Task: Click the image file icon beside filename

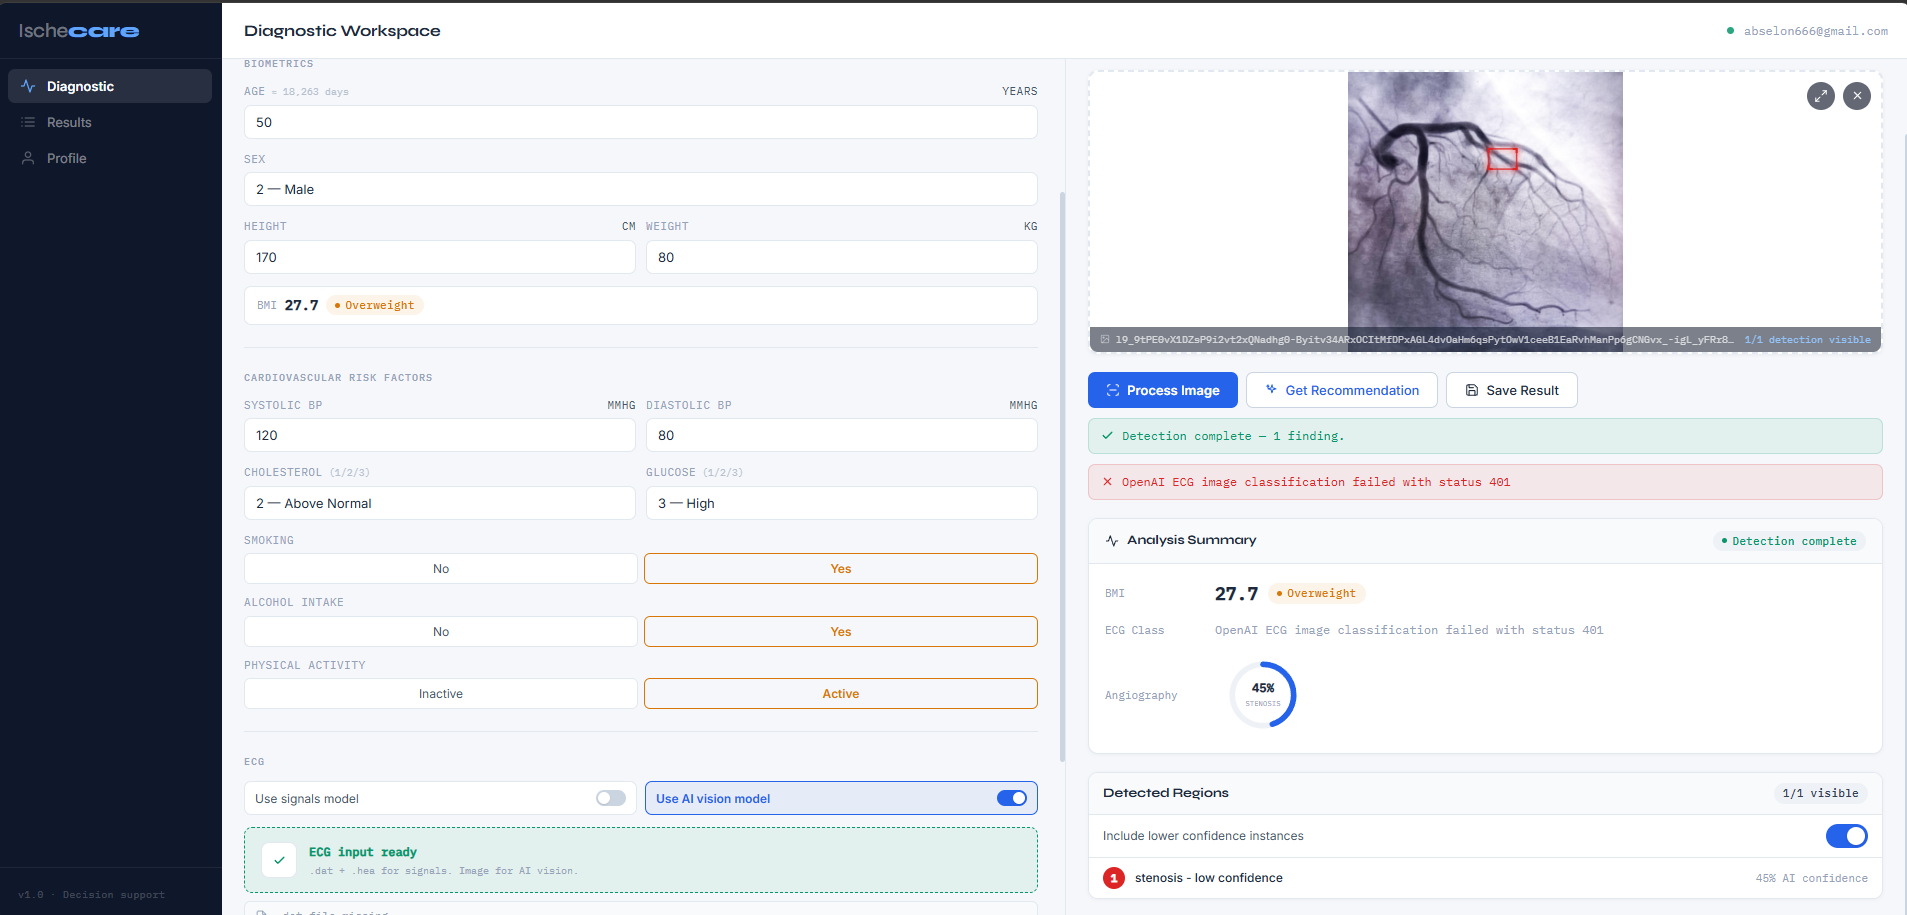Action: [1105, 340]
